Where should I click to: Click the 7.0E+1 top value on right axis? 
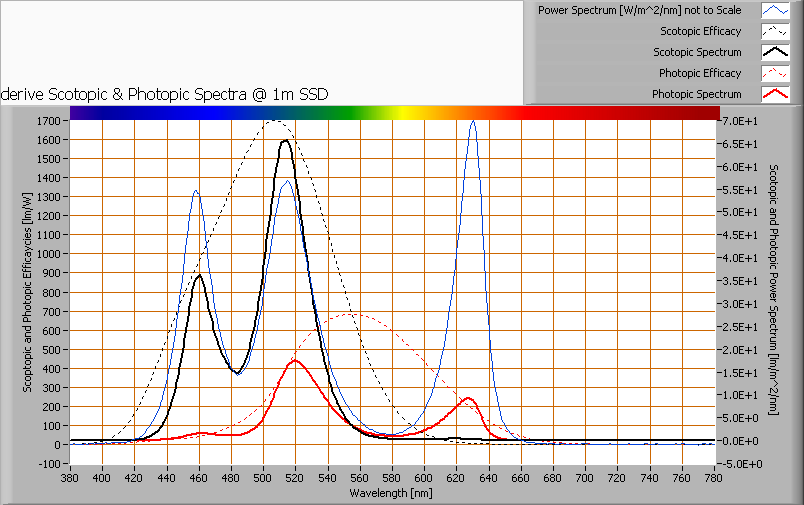click(x=740, y=121)
